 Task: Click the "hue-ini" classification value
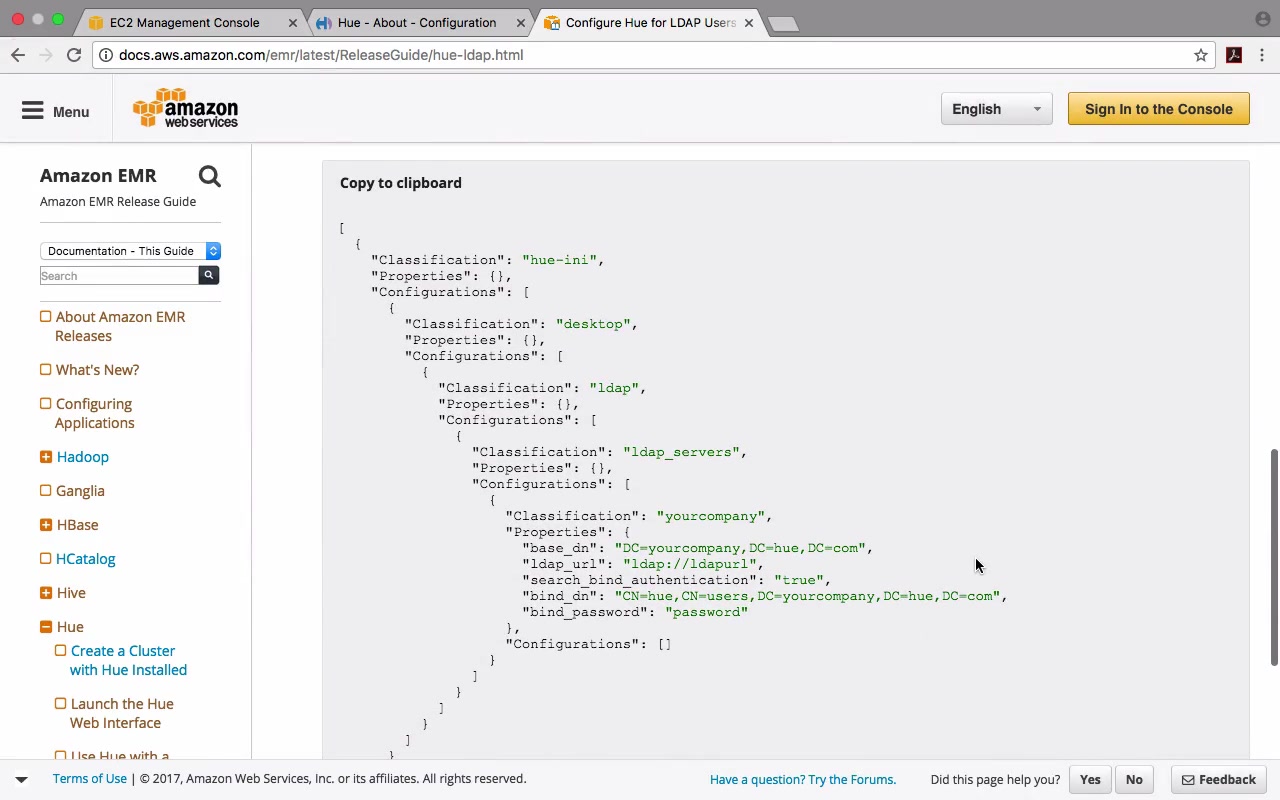coord(559,260)
